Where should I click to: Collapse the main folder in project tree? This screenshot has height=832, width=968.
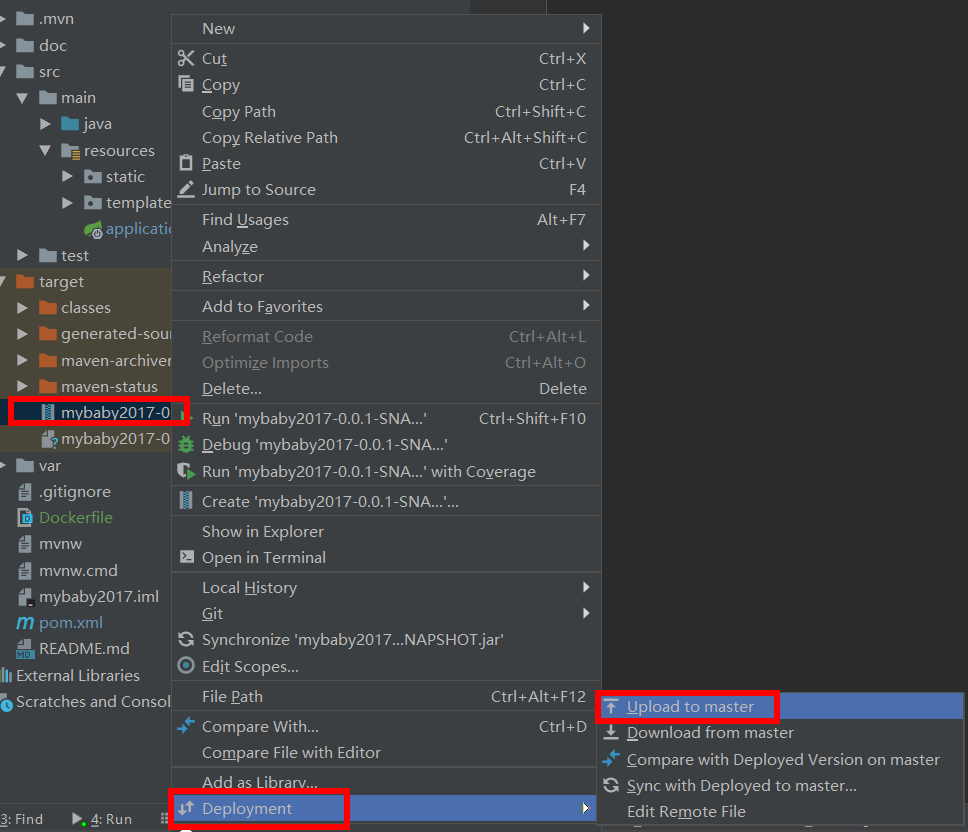(24, 97)
